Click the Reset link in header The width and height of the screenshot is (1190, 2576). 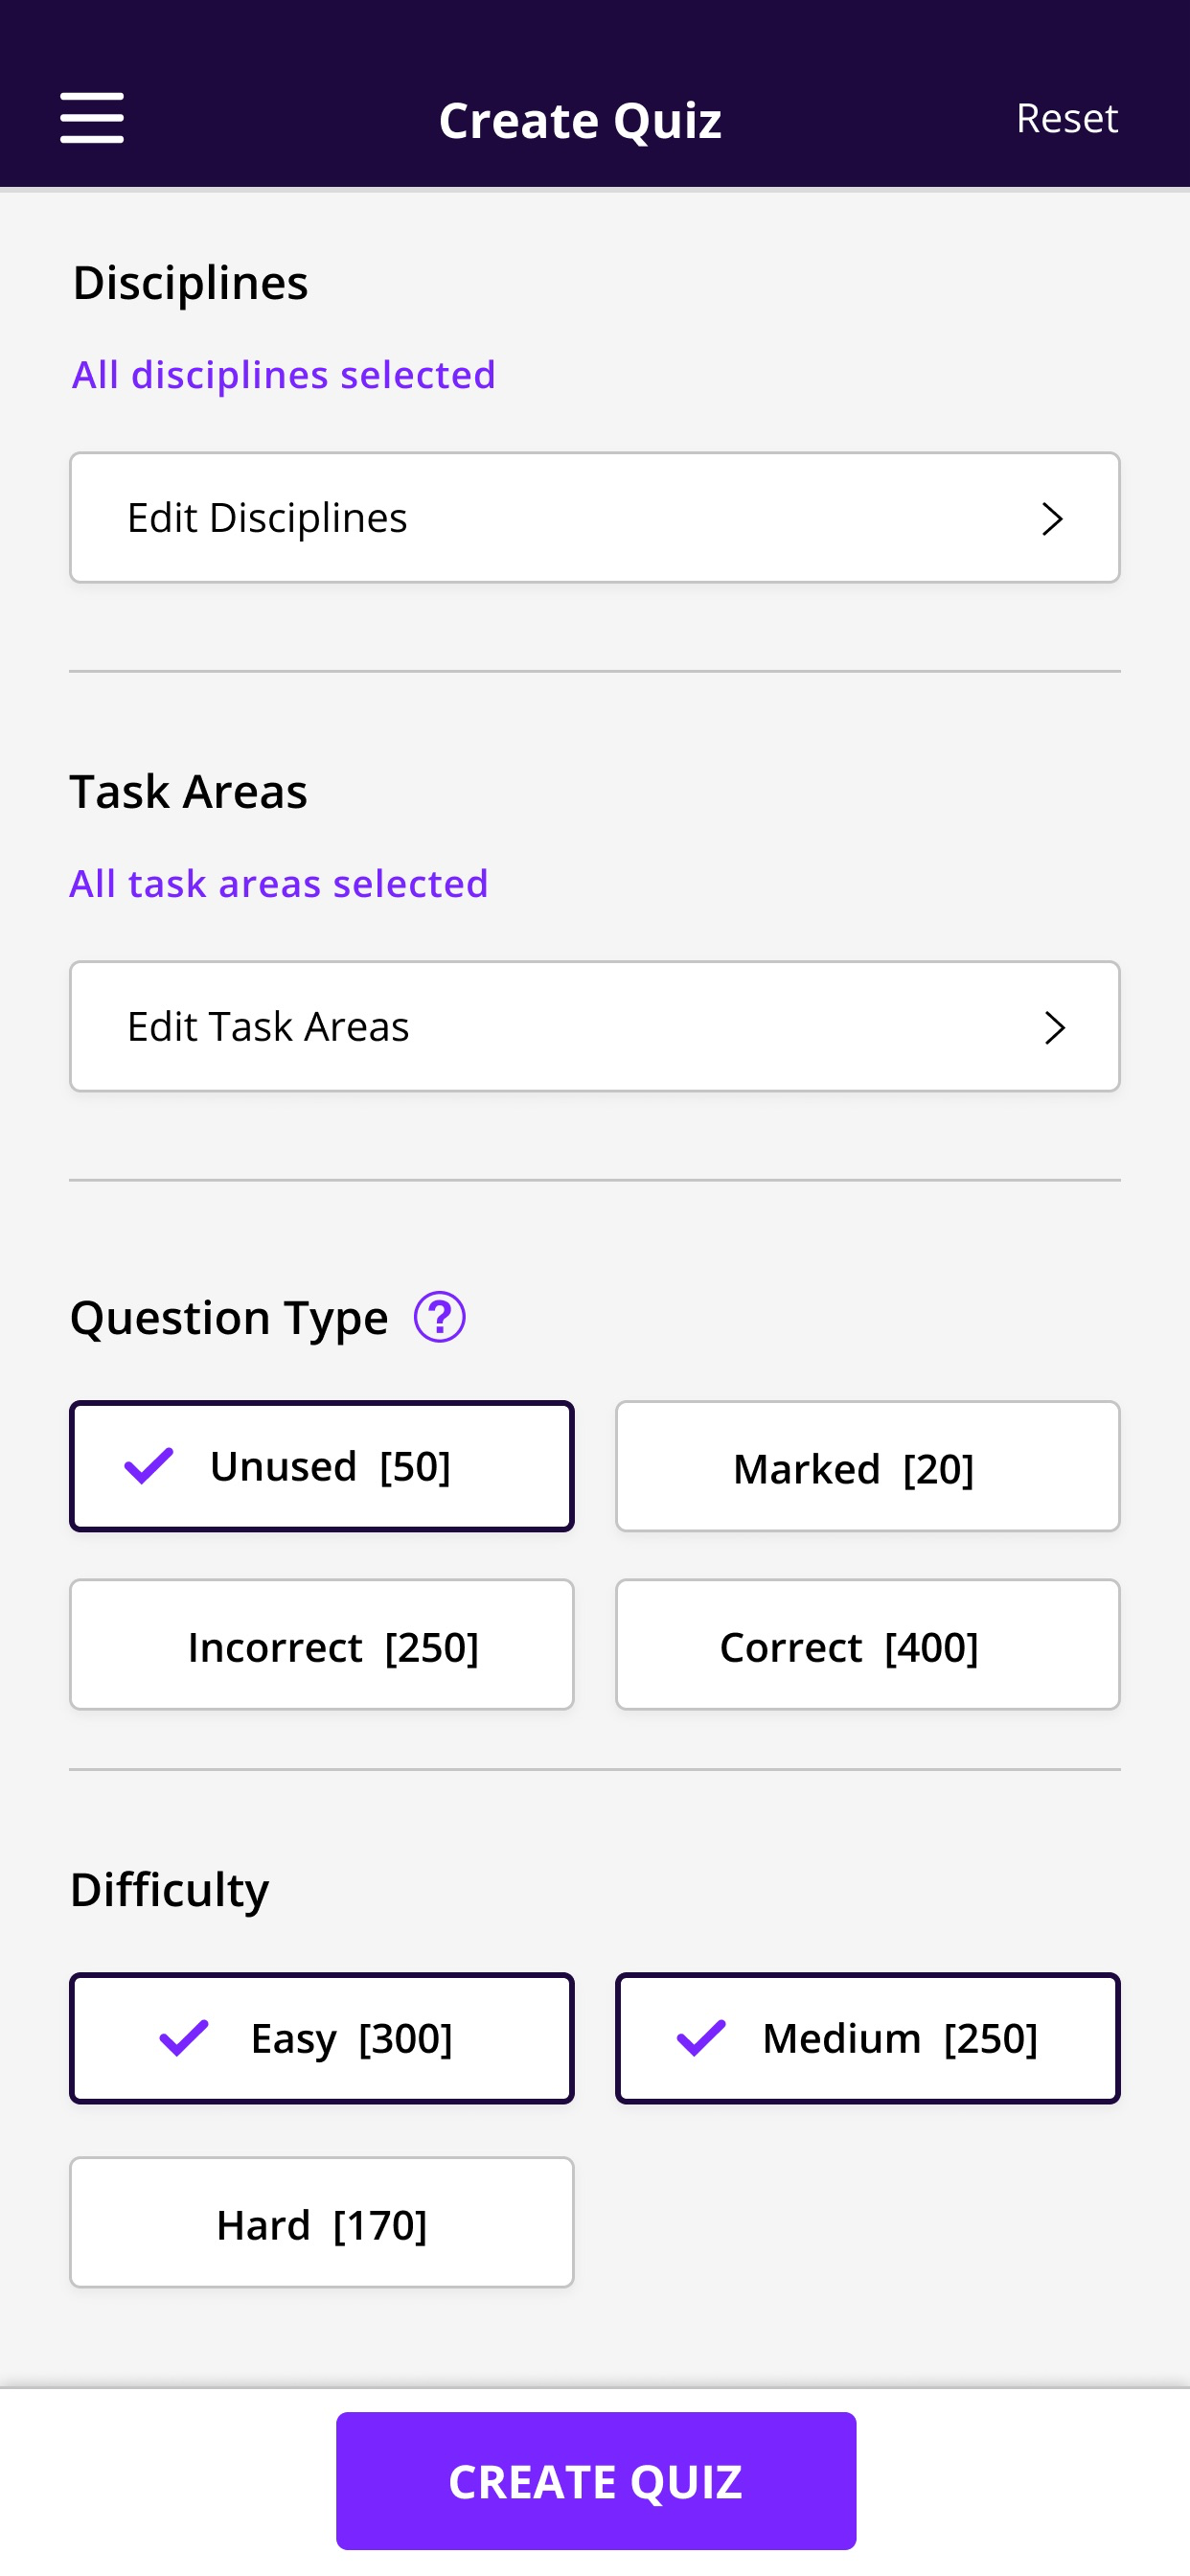coord(1067,118)
